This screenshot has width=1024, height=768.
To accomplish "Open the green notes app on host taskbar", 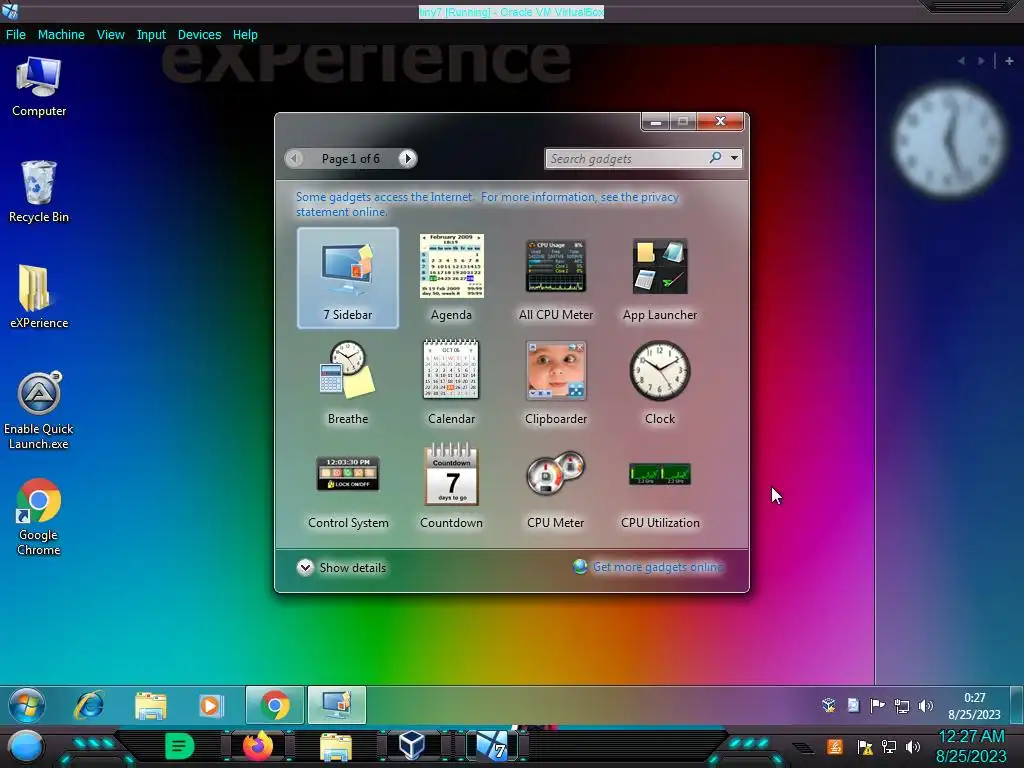I will pos(180,746).
